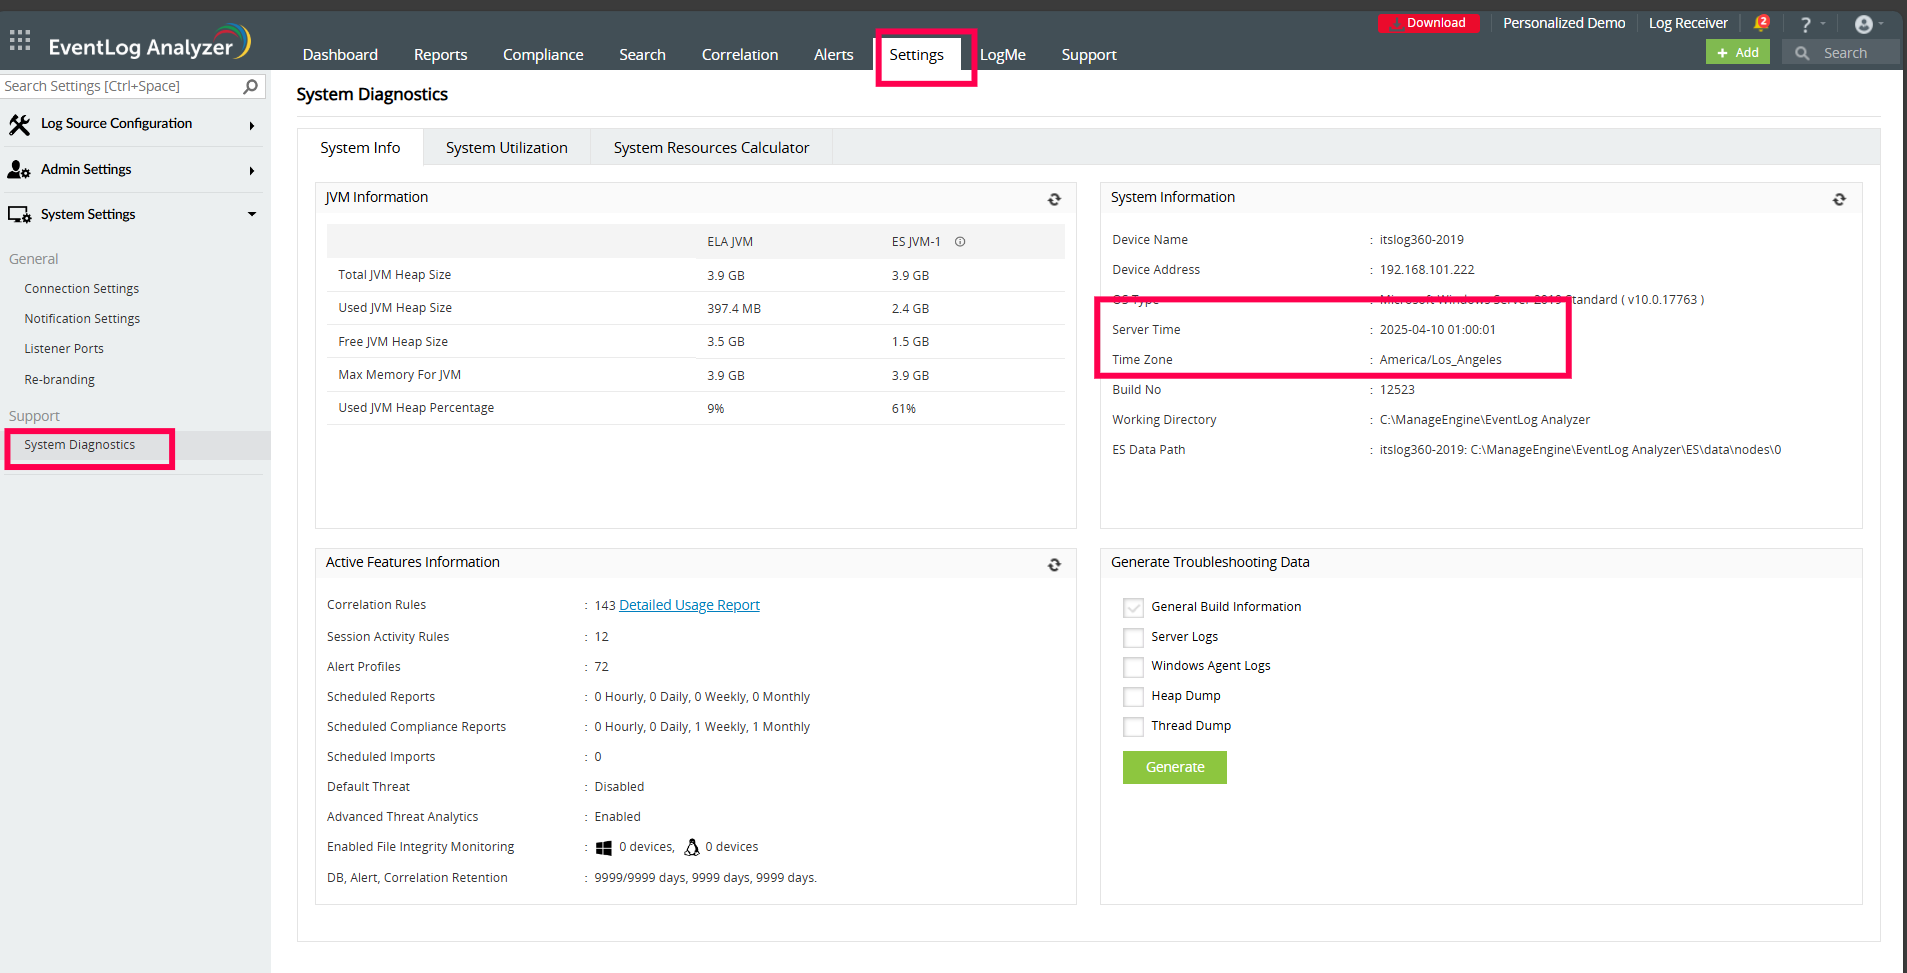Select Working Directory path value
This screenshot has height=973, width=1907.
(1484, 420)
